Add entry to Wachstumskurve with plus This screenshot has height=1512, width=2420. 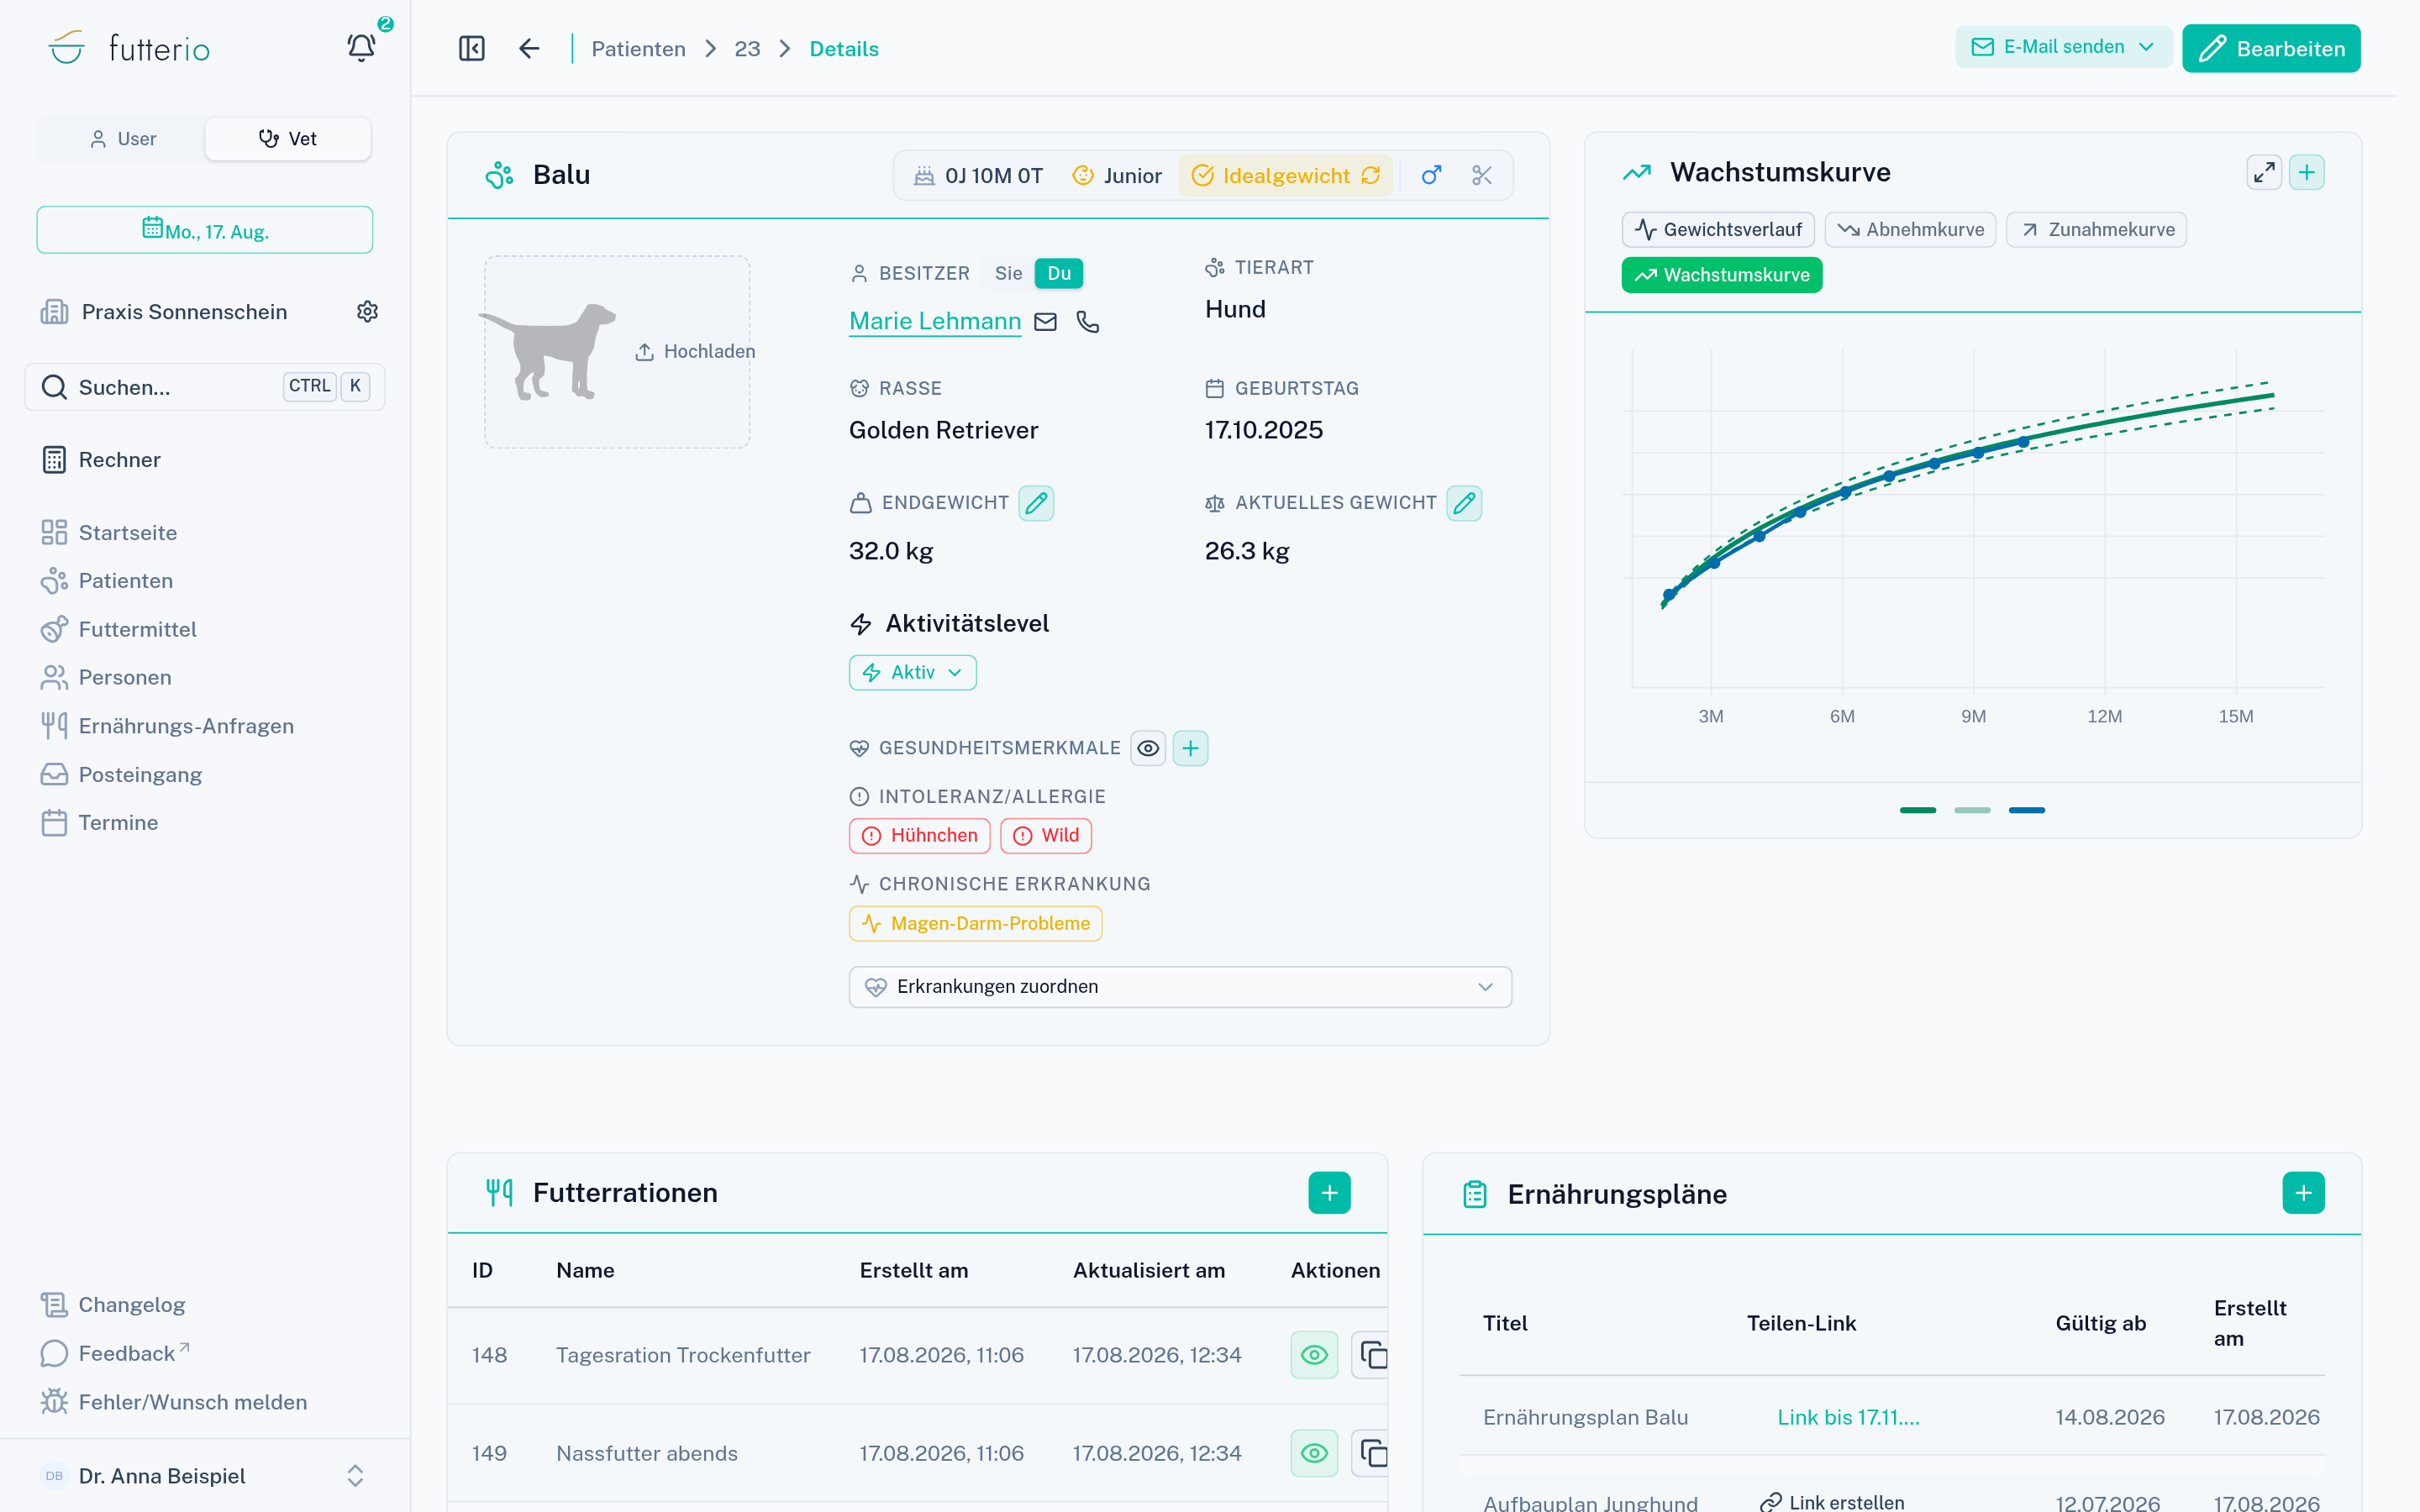tap(2307, 172)
